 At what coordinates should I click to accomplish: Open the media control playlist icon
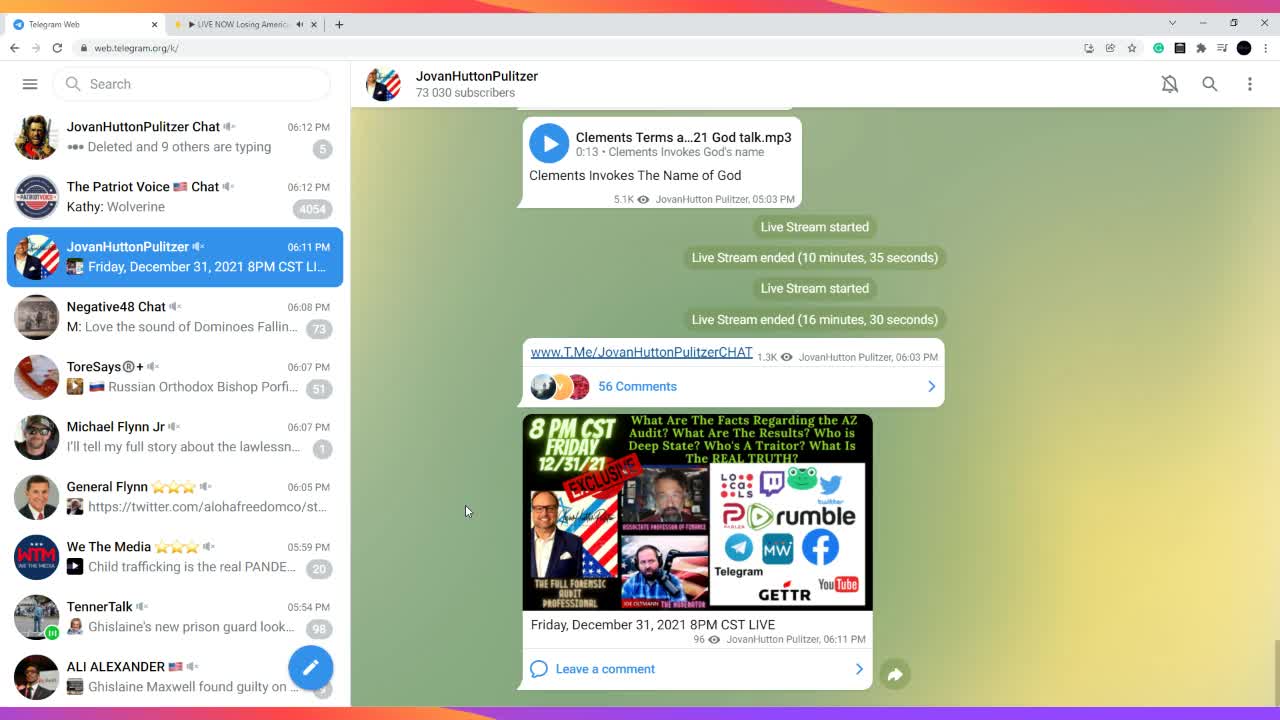tap(1222, 48)
